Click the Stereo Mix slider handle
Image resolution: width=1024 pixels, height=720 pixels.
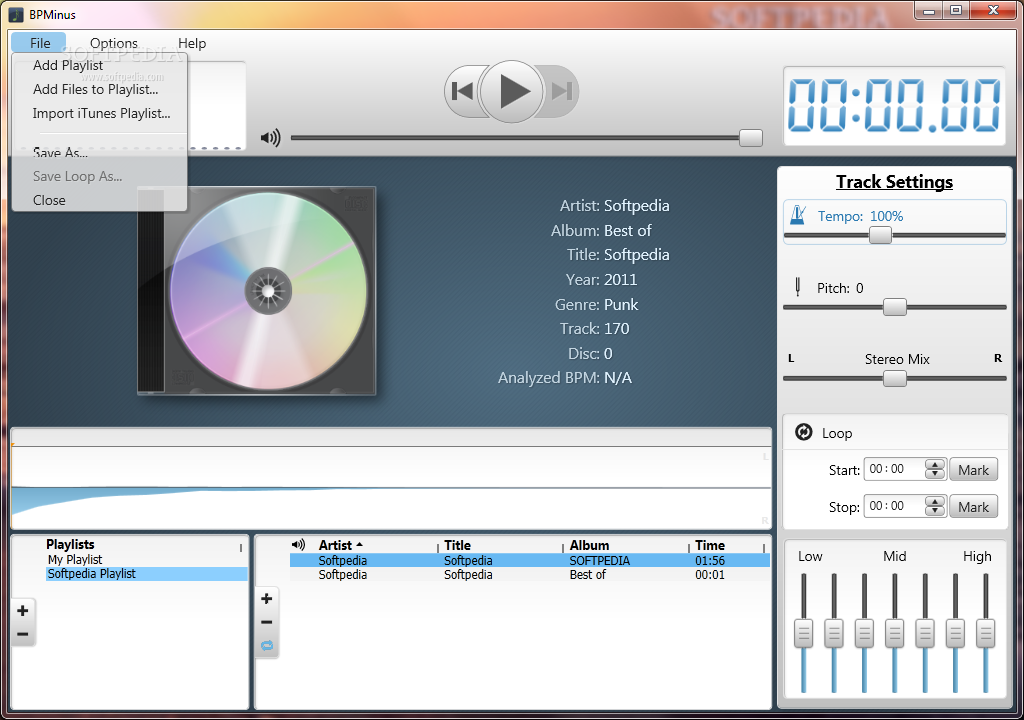coord(895,378)
